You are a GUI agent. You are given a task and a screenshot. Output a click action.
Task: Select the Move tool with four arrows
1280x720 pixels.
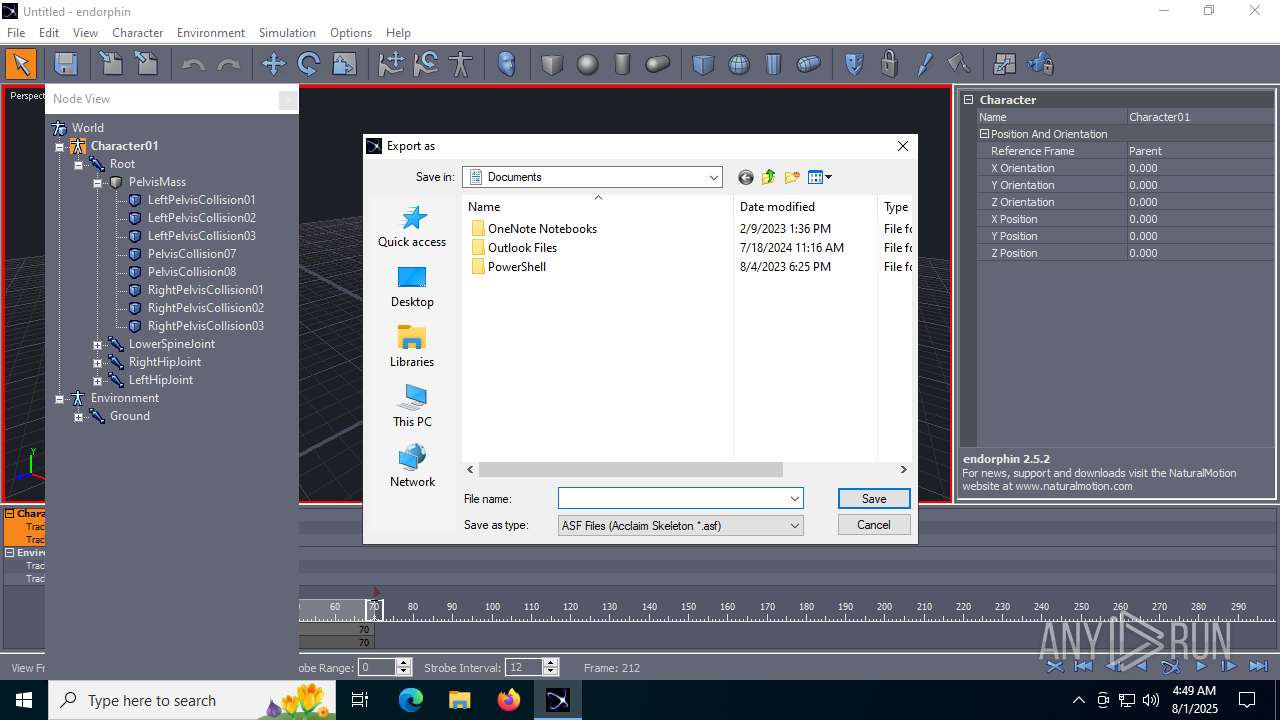pyautogui.click(x=273, y=65)
